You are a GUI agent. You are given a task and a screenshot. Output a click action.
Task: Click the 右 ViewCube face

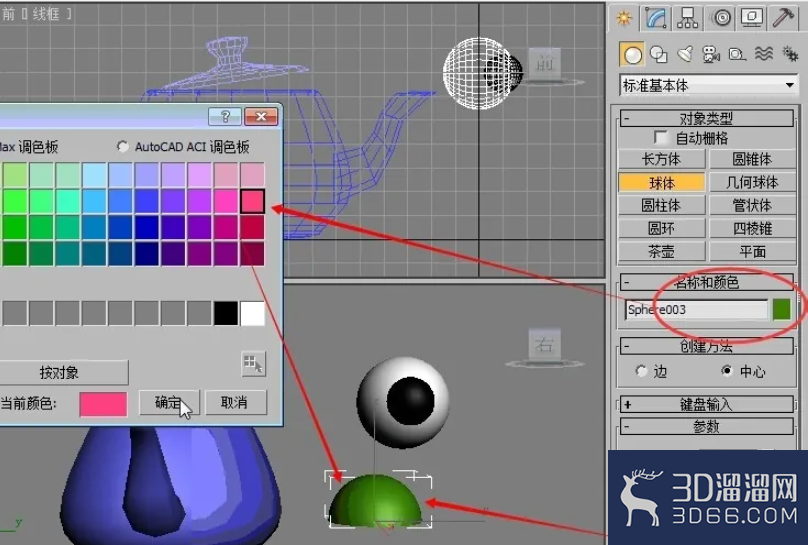tap(545, 344)
